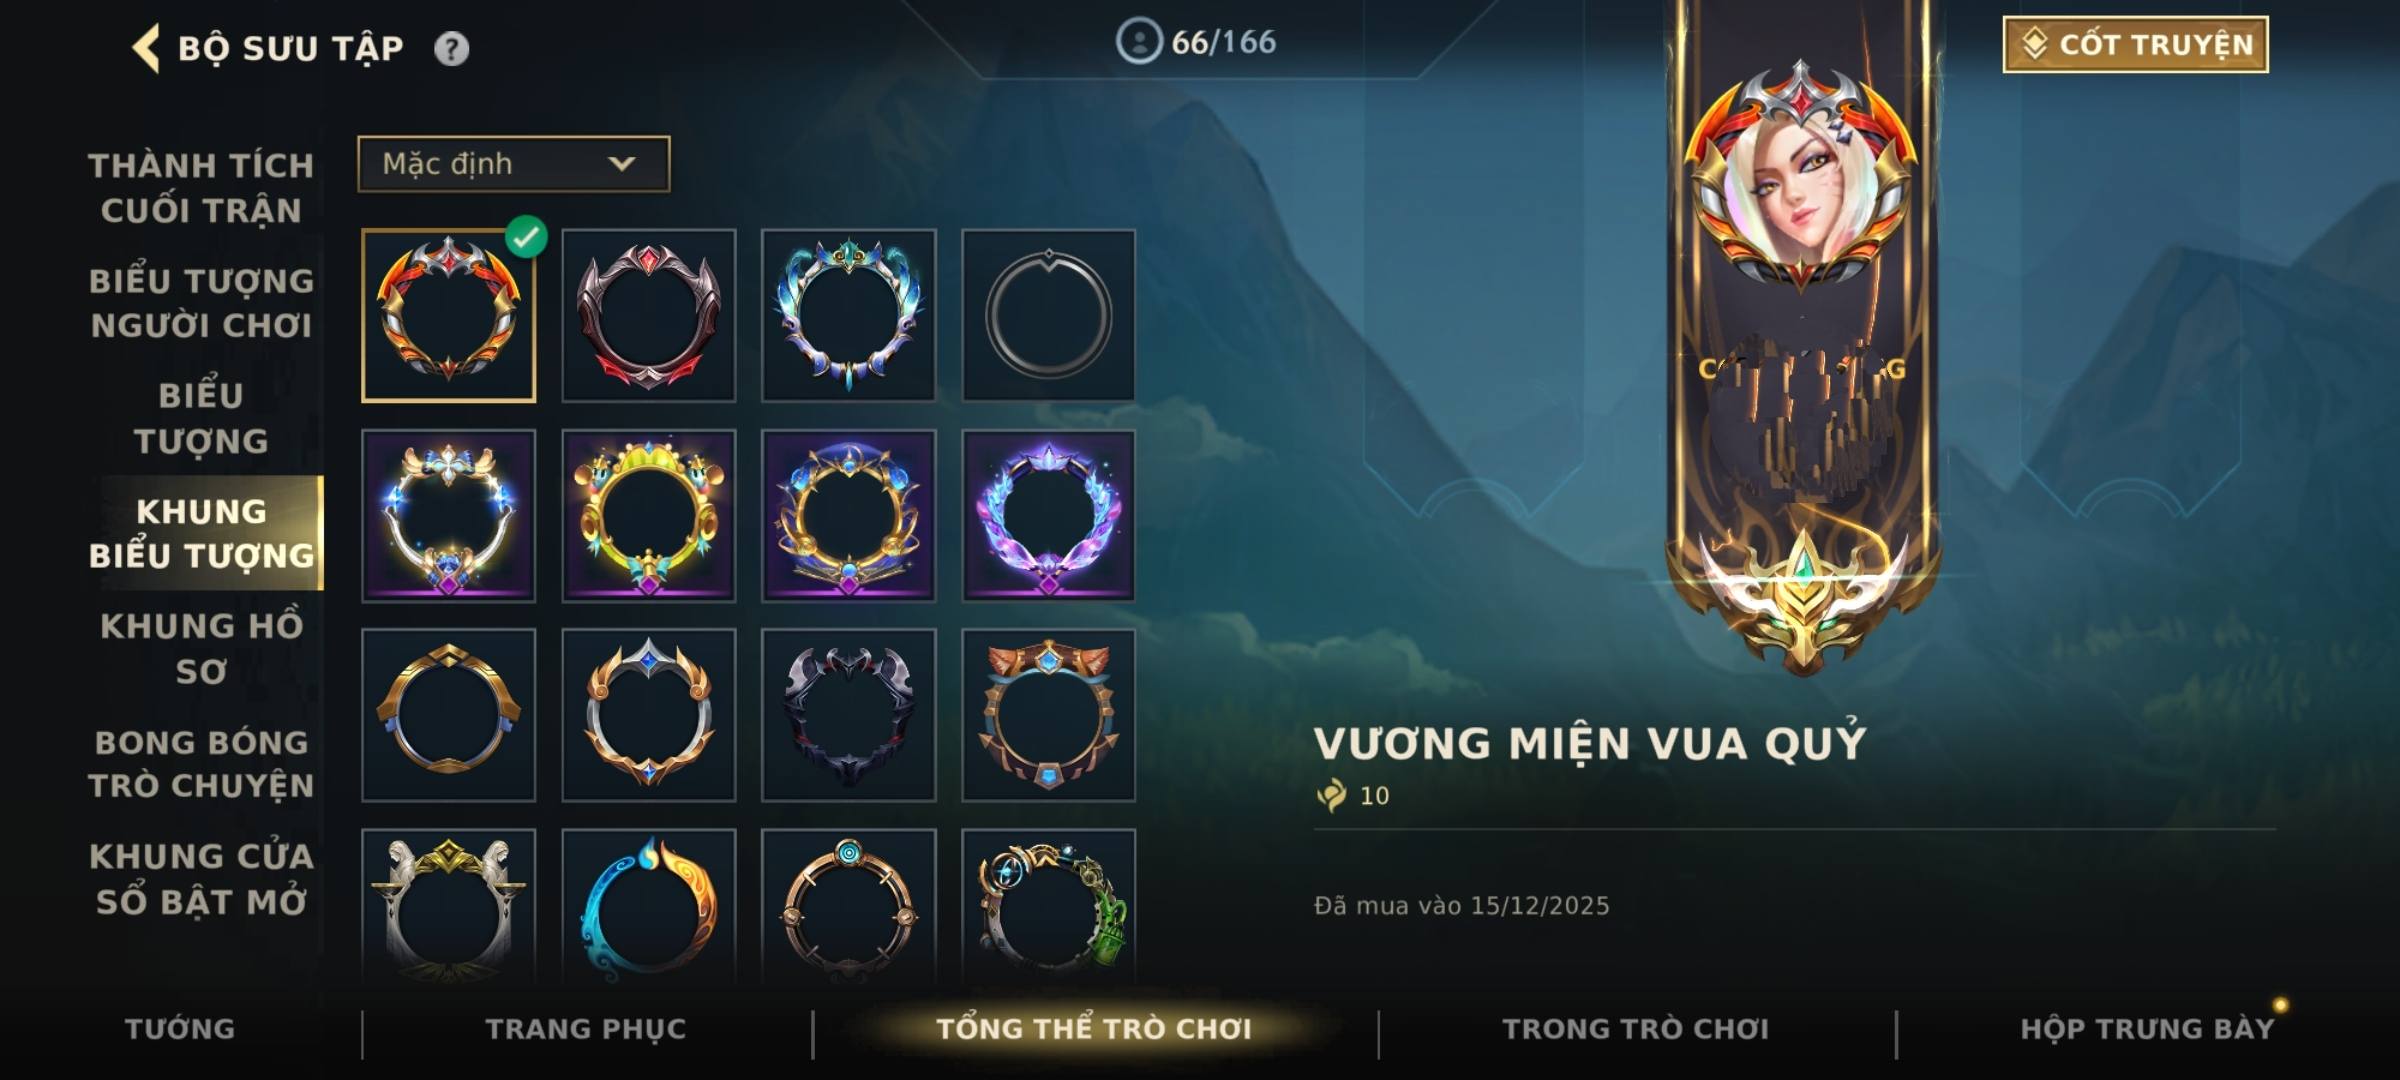Click the 66/166 collection counter
Screen dimensions: 2400x1080
coord(1196,42)
